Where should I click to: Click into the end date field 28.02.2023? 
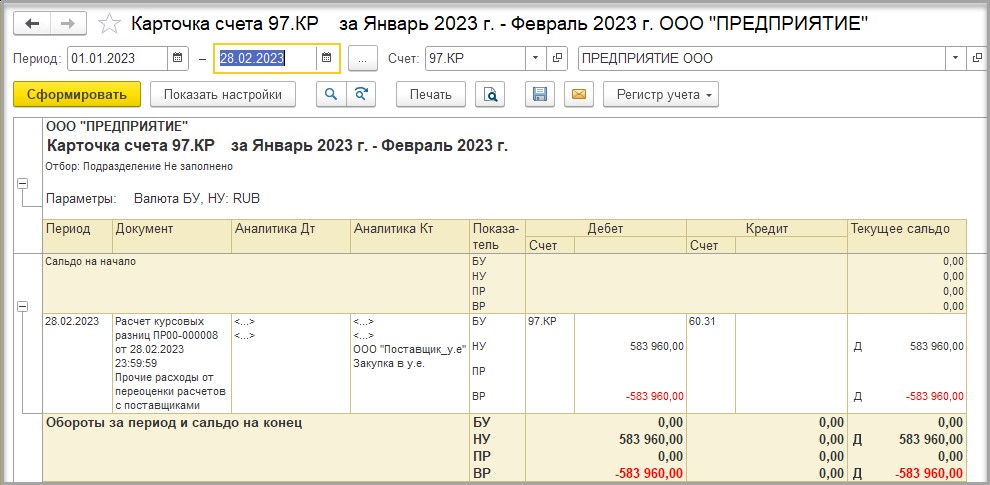coord(265,58)
